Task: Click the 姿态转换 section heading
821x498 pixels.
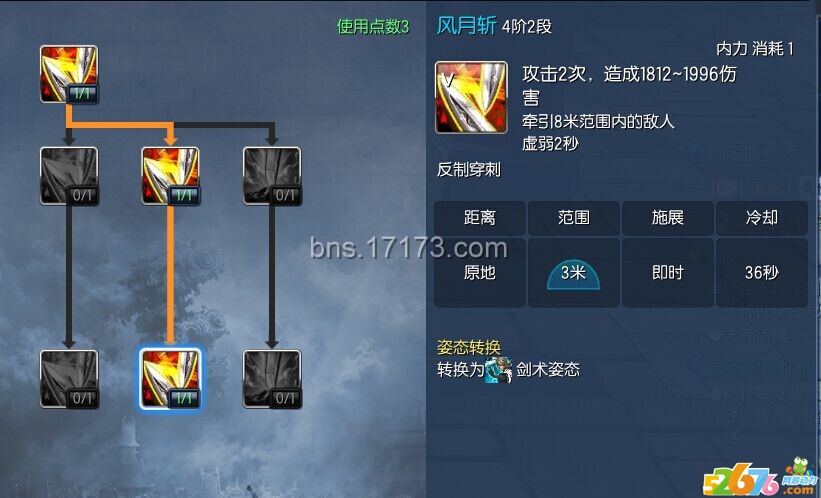Action: point(469,347)
